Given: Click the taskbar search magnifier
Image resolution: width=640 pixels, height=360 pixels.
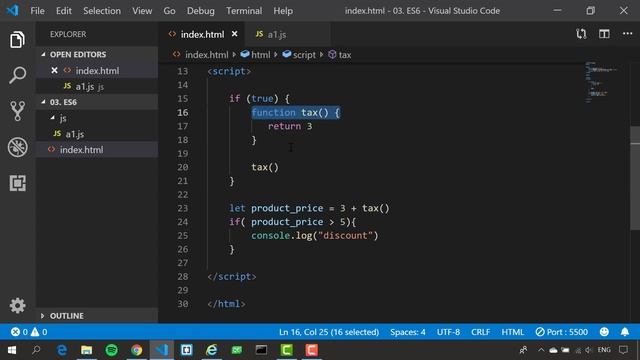Looking at the screenshot, I should click(x=36, y=350).
